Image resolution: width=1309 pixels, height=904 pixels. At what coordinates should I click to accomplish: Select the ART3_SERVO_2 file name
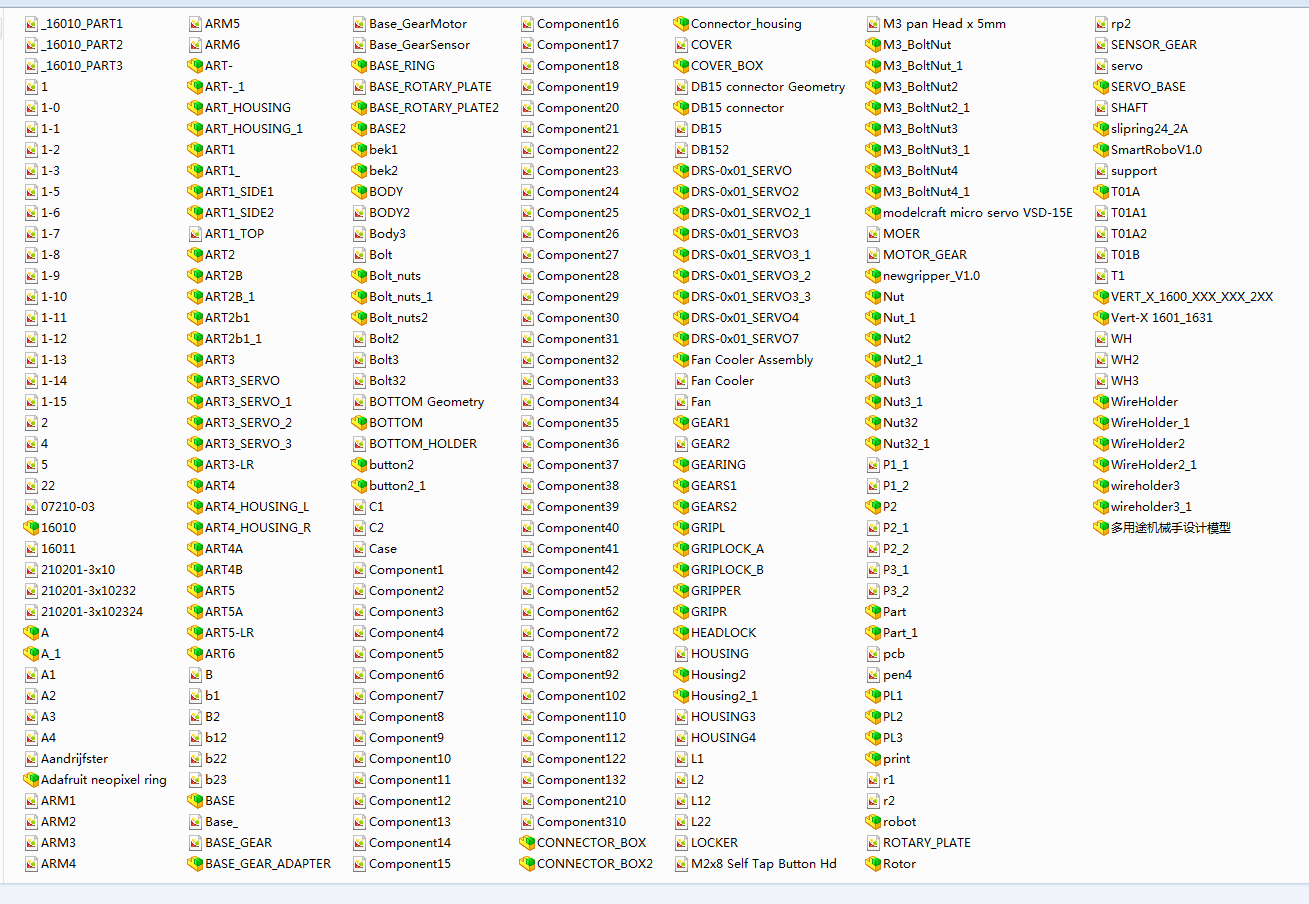(249, 423)
